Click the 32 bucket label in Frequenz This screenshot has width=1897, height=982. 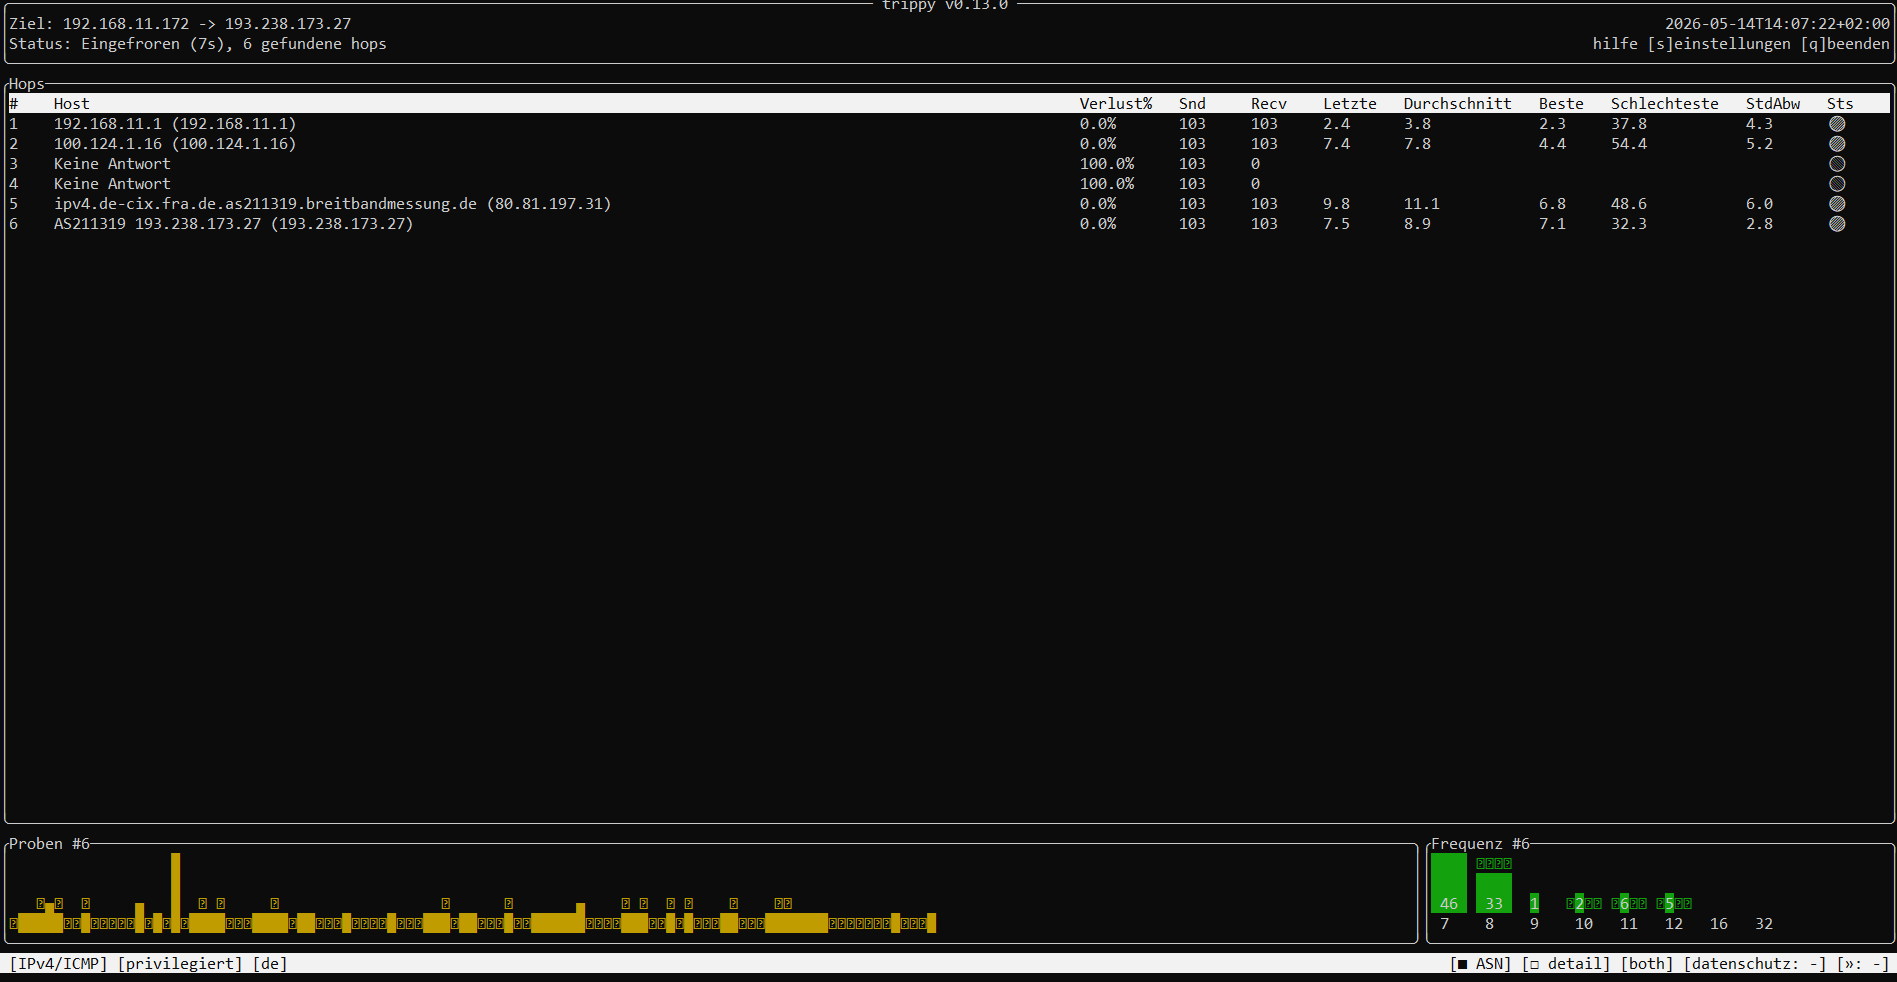point(1764,924)
